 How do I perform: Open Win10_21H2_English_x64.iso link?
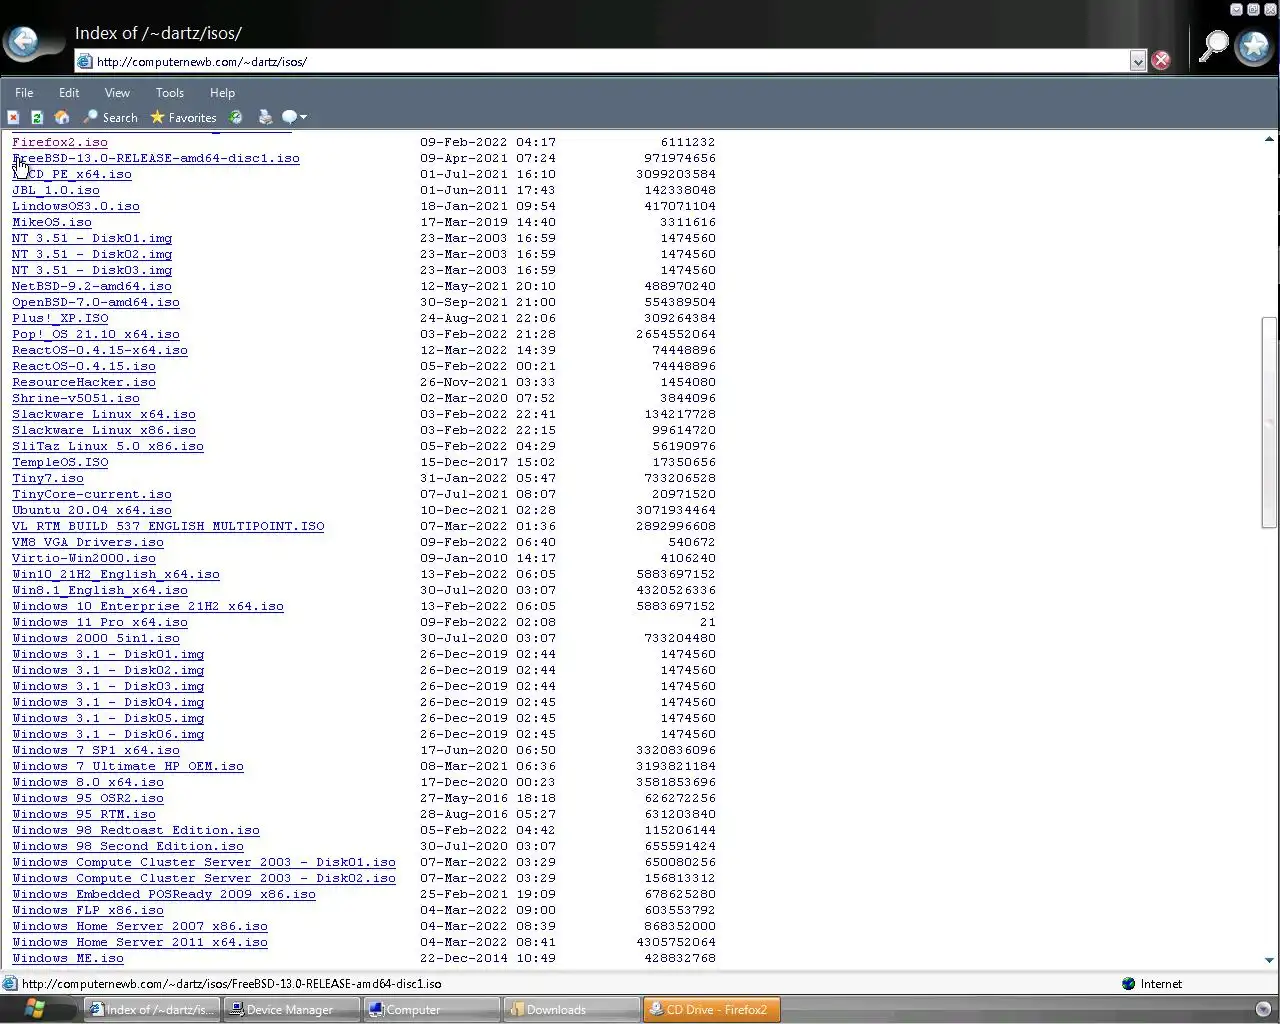point(116,574)
